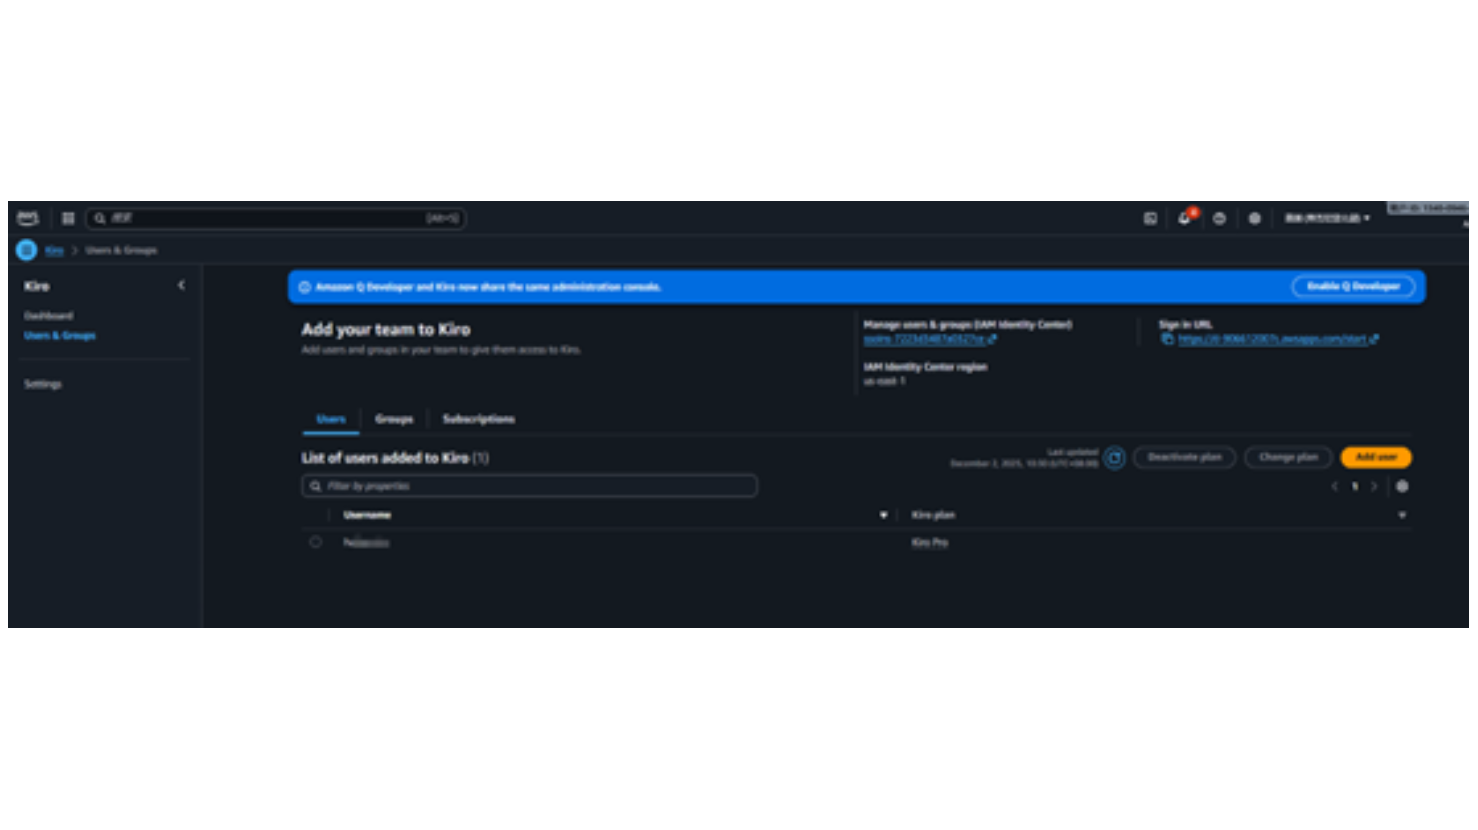Collapse the Kiro sidebar panel
This screenshot has width=1478, height=830.
[181, 286]
